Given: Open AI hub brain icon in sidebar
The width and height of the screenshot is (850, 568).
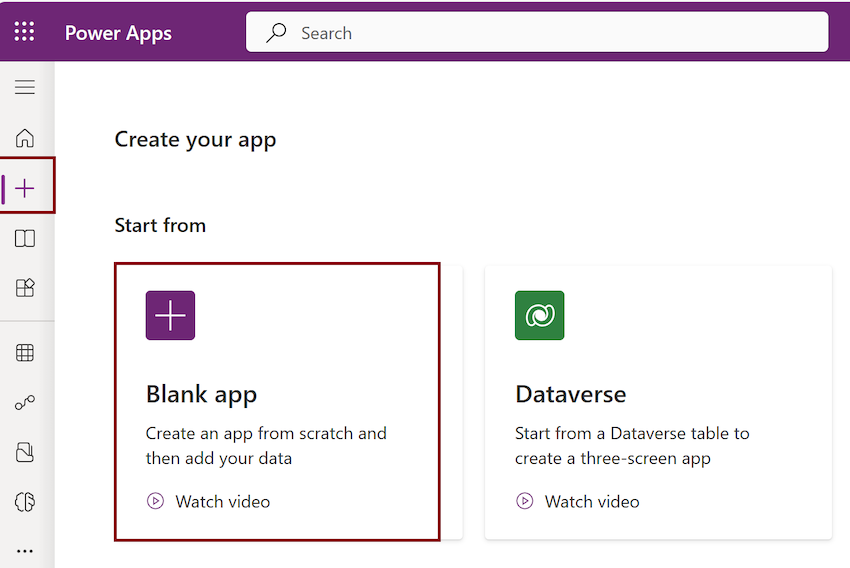Looking at the screenshot, I should (25, 501).
